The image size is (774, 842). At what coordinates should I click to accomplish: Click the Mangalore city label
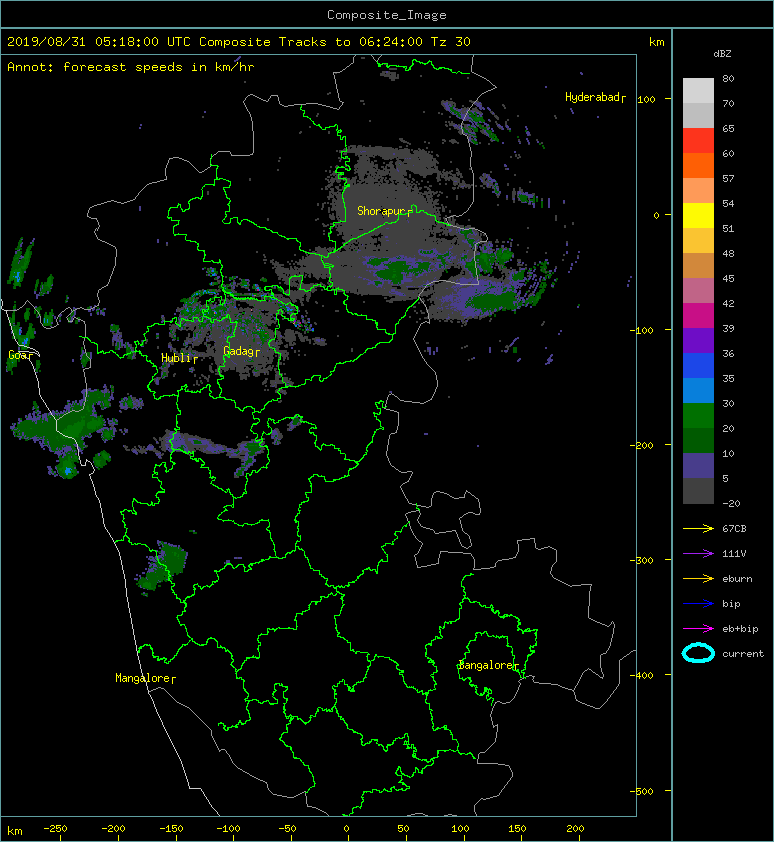coord(145,678)
